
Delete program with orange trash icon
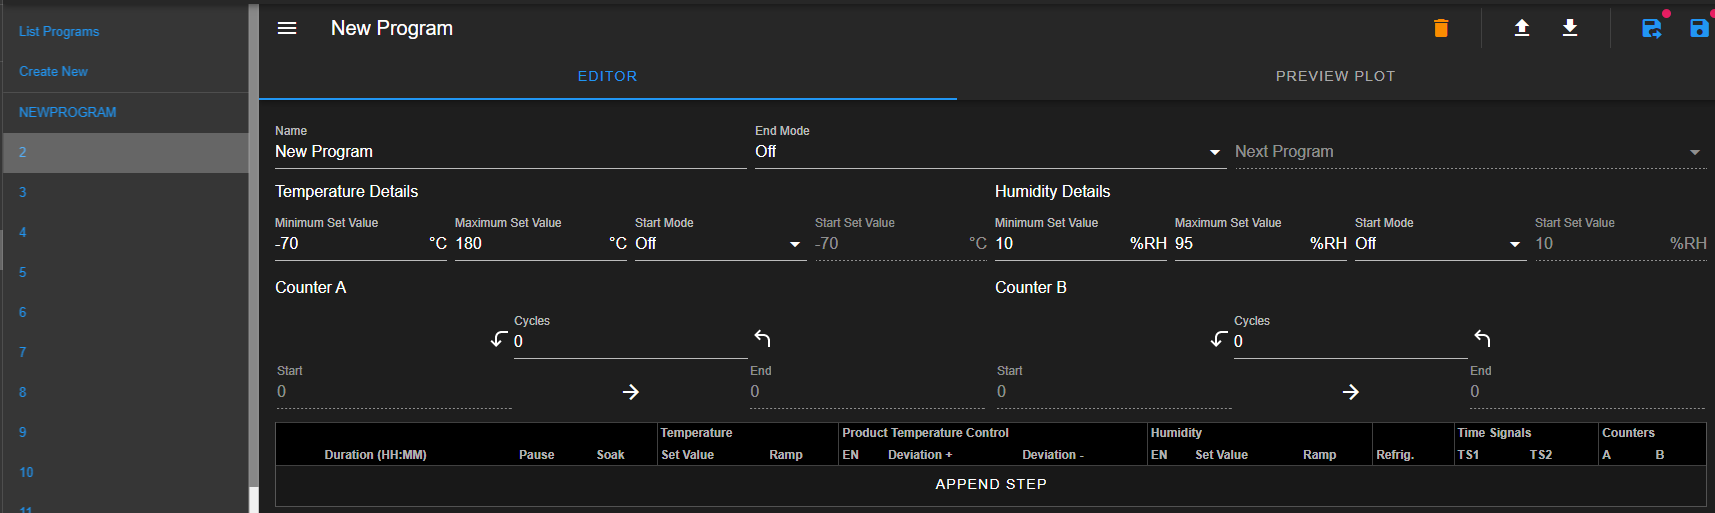[1441, 28]
